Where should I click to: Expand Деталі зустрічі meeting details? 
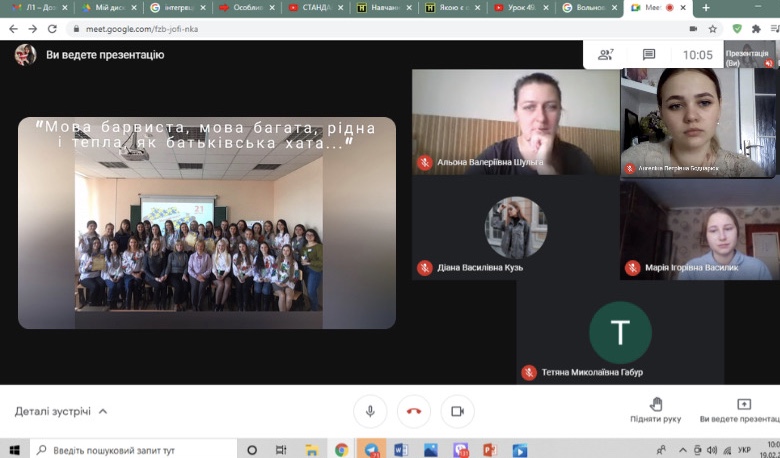(61, 412)
